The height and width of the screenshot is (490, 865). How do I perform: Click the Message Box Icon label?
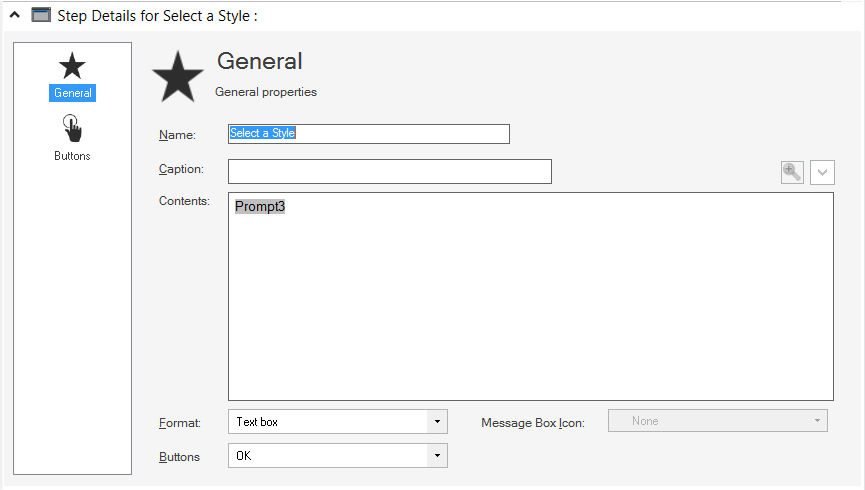point(533,423)
